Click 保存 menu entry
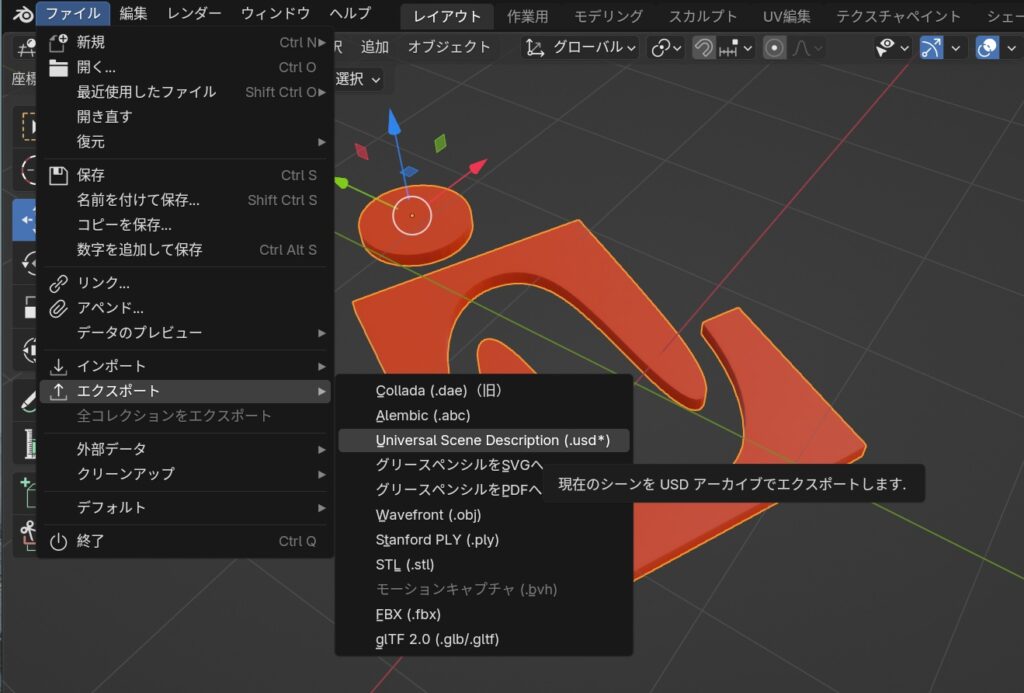The width and height of the screenshot is (1024, 693). 185,175
